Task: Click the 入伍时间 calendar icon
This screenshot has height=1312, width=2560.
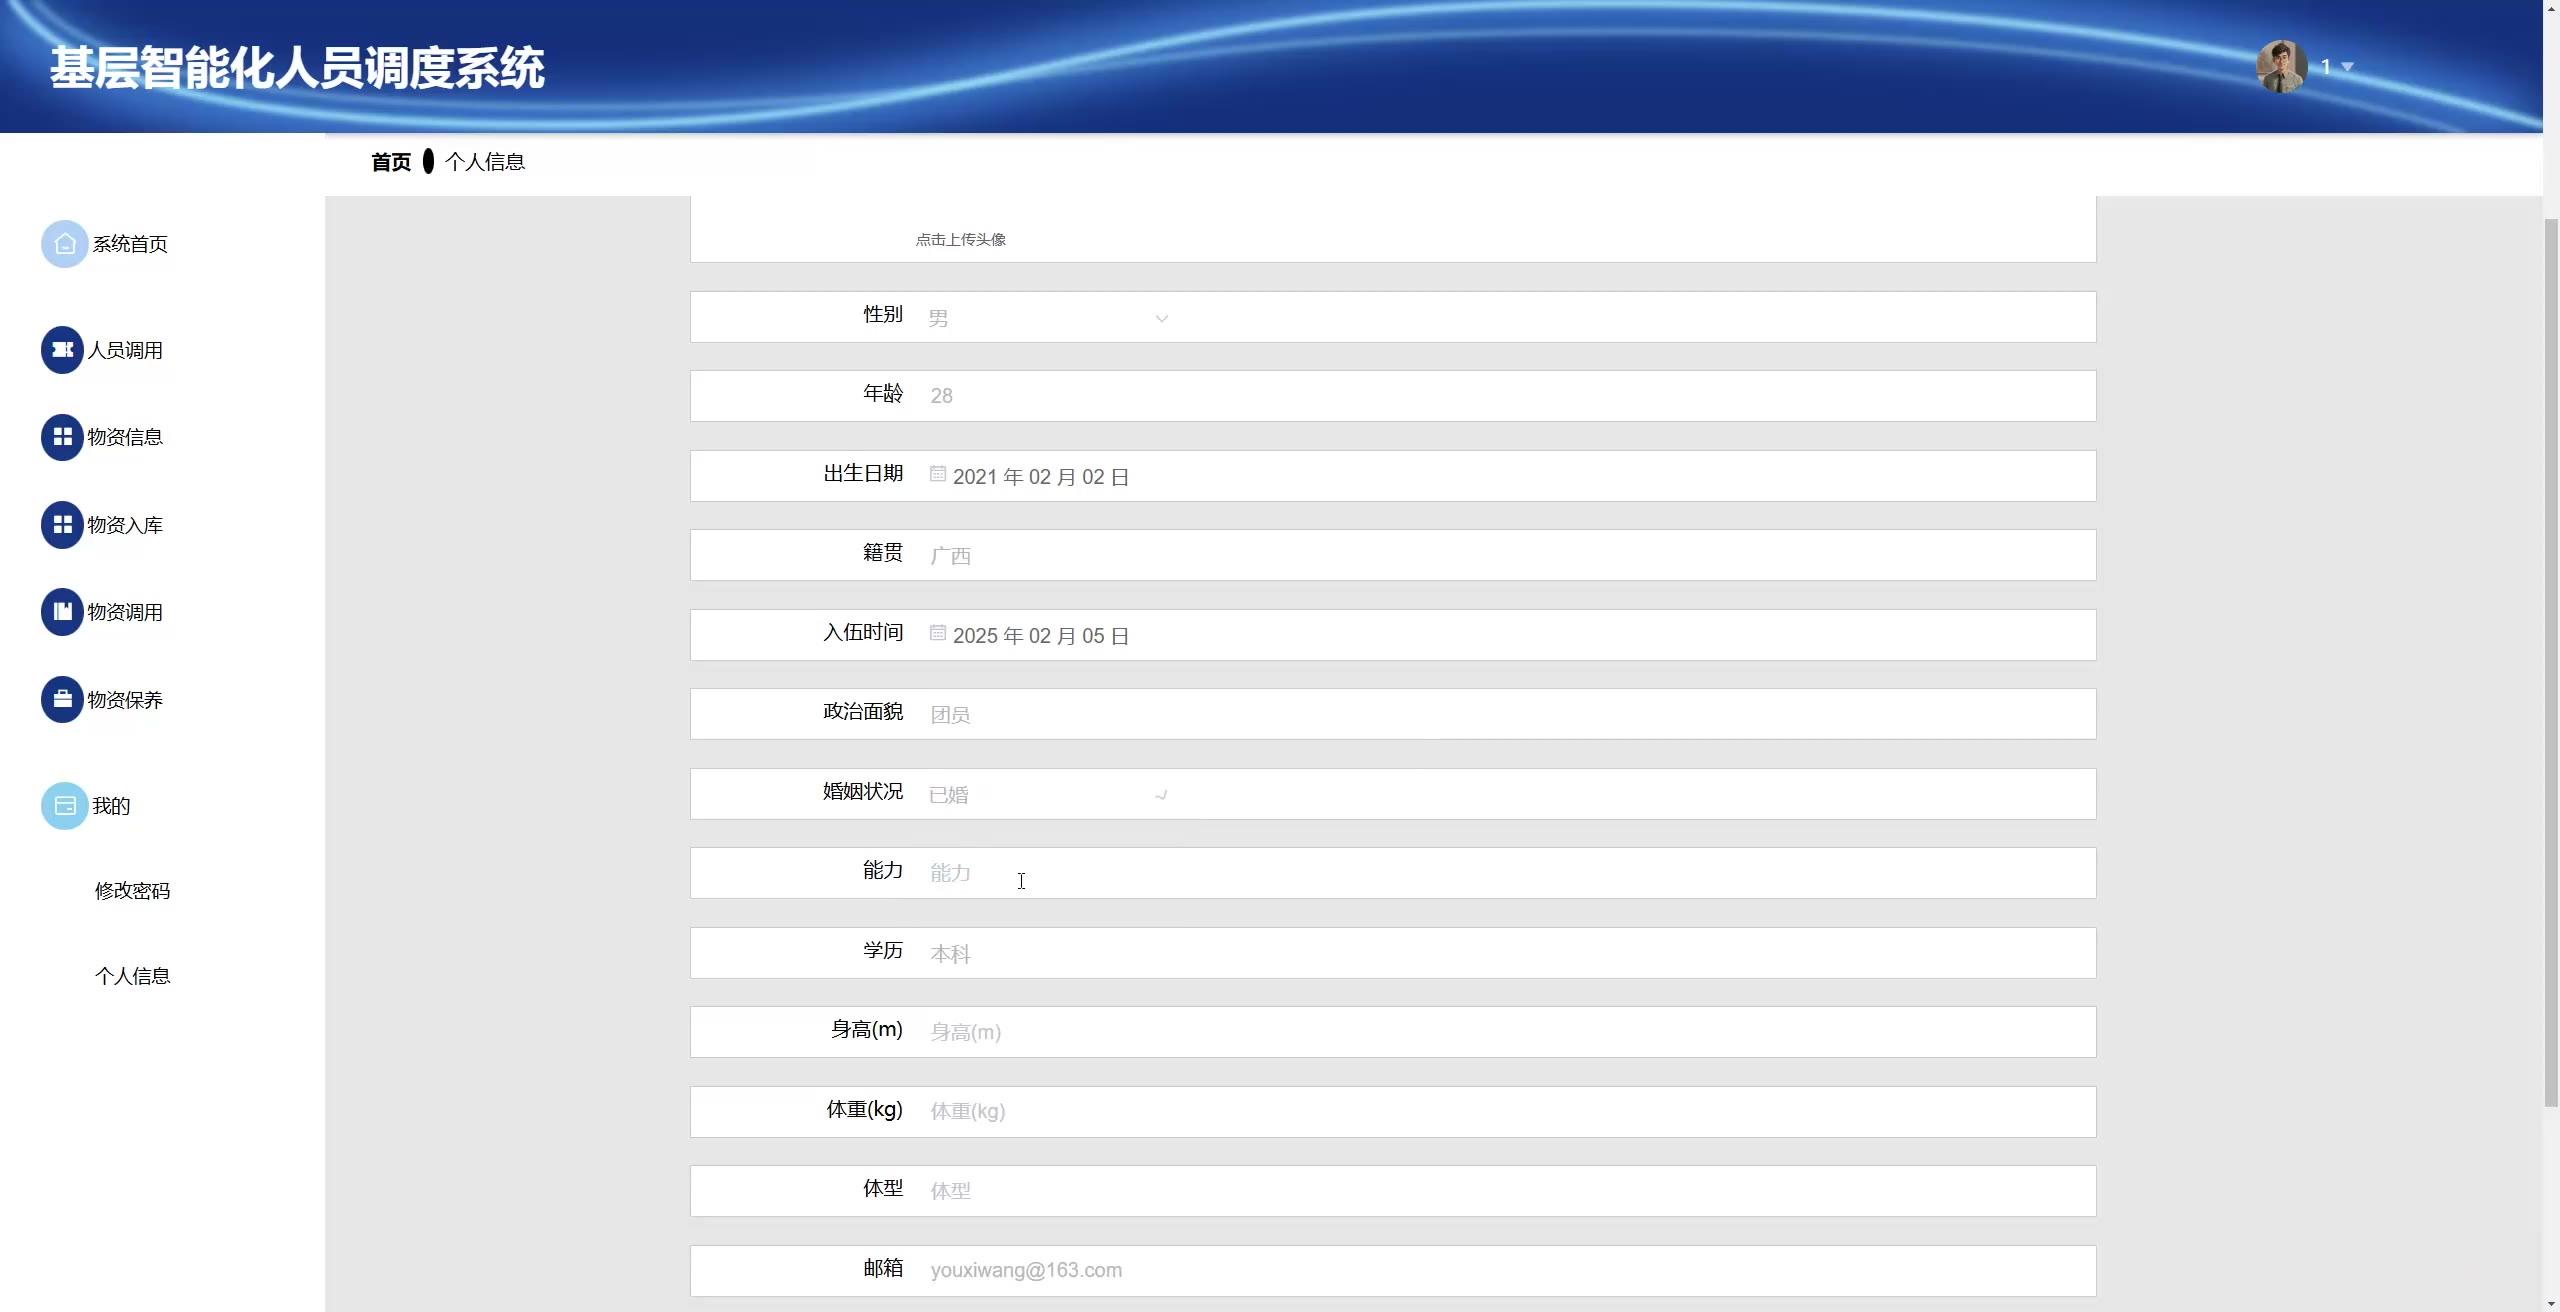Action: click(937, 633)
